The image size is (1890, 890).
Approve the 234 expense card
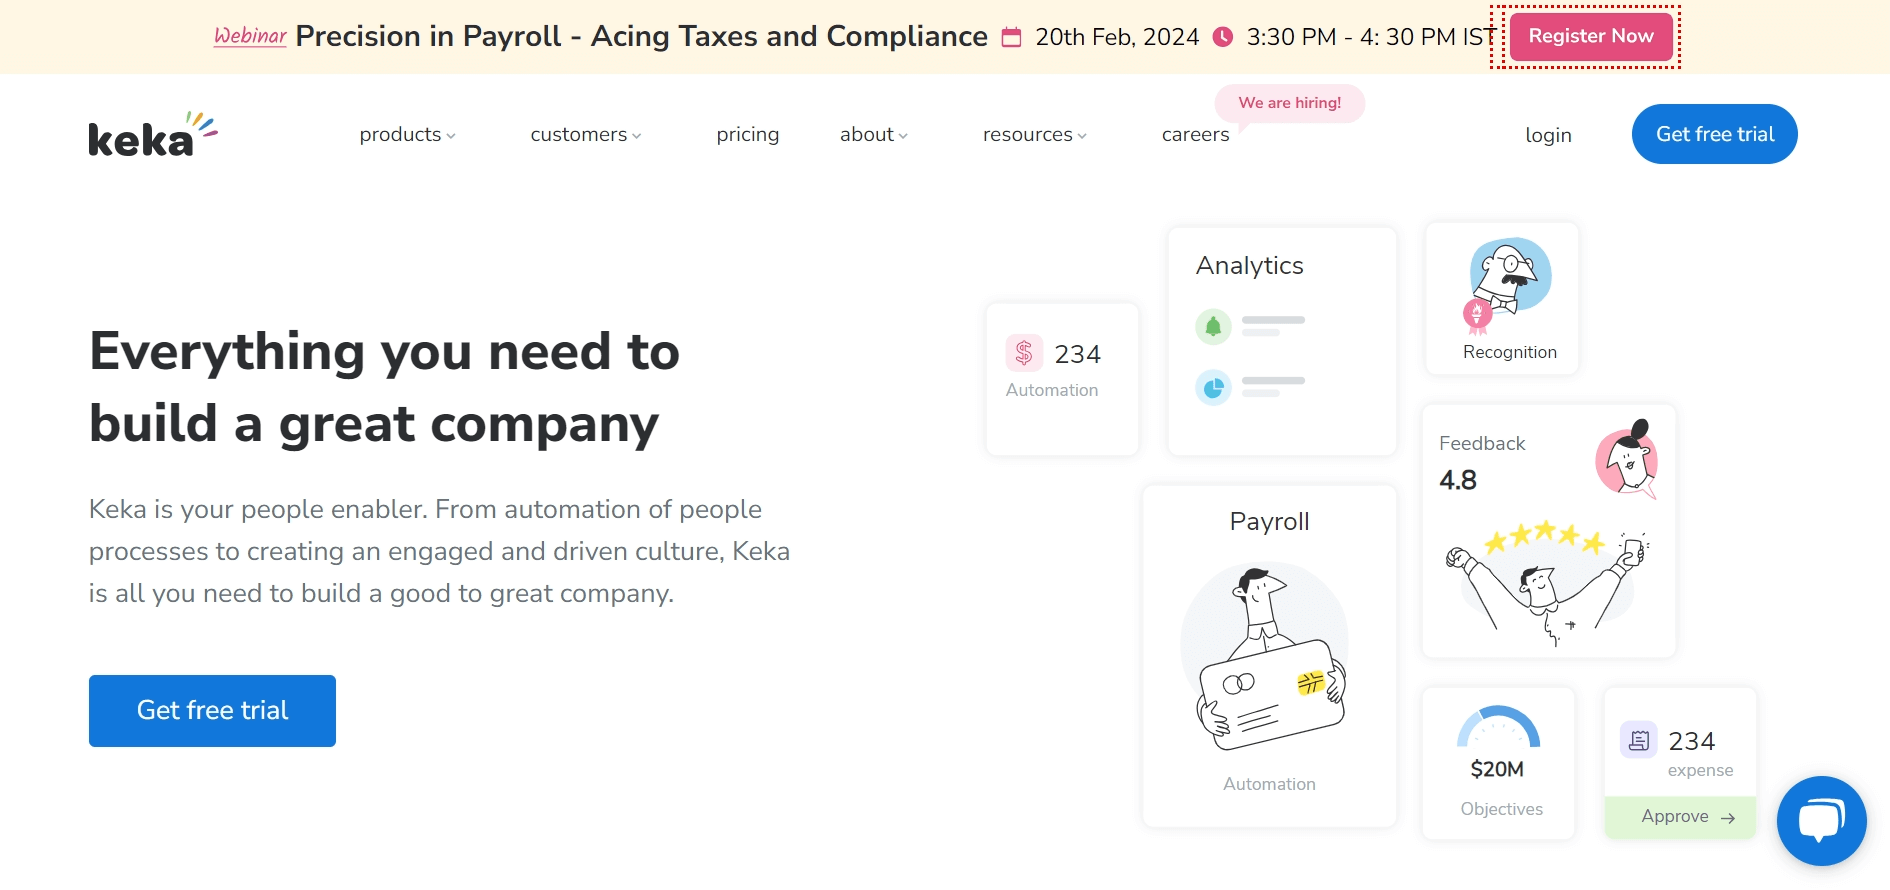1680,817
